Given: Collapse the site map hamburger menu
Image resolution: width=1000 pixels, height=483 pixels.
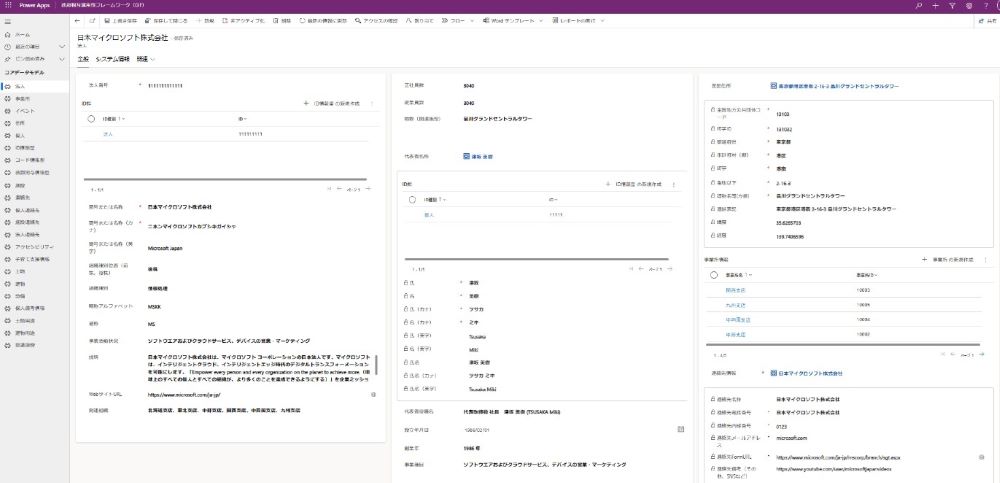Looking at the screenshot, I should point(8,21).
